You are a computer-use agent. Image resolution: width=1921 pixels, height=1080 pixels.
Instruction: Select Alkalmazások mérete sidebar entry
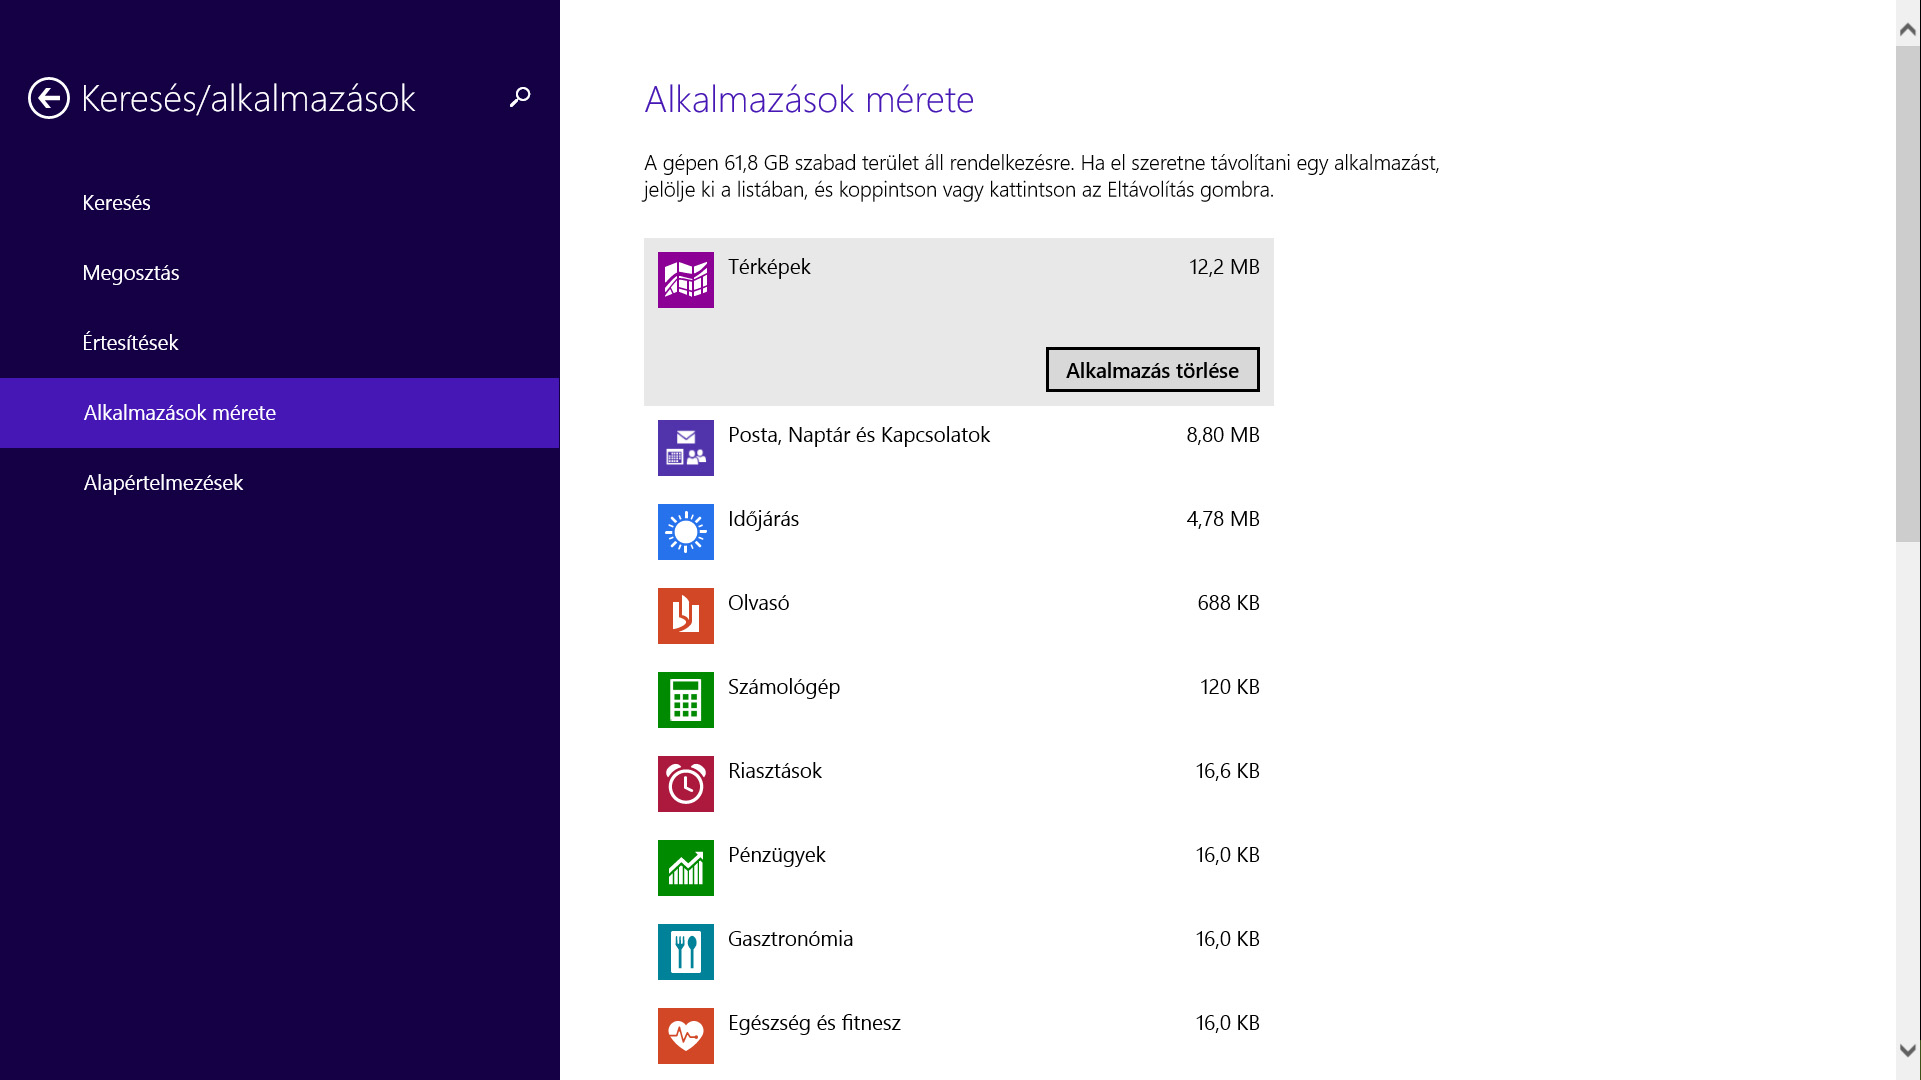click(x=180, y=413)
